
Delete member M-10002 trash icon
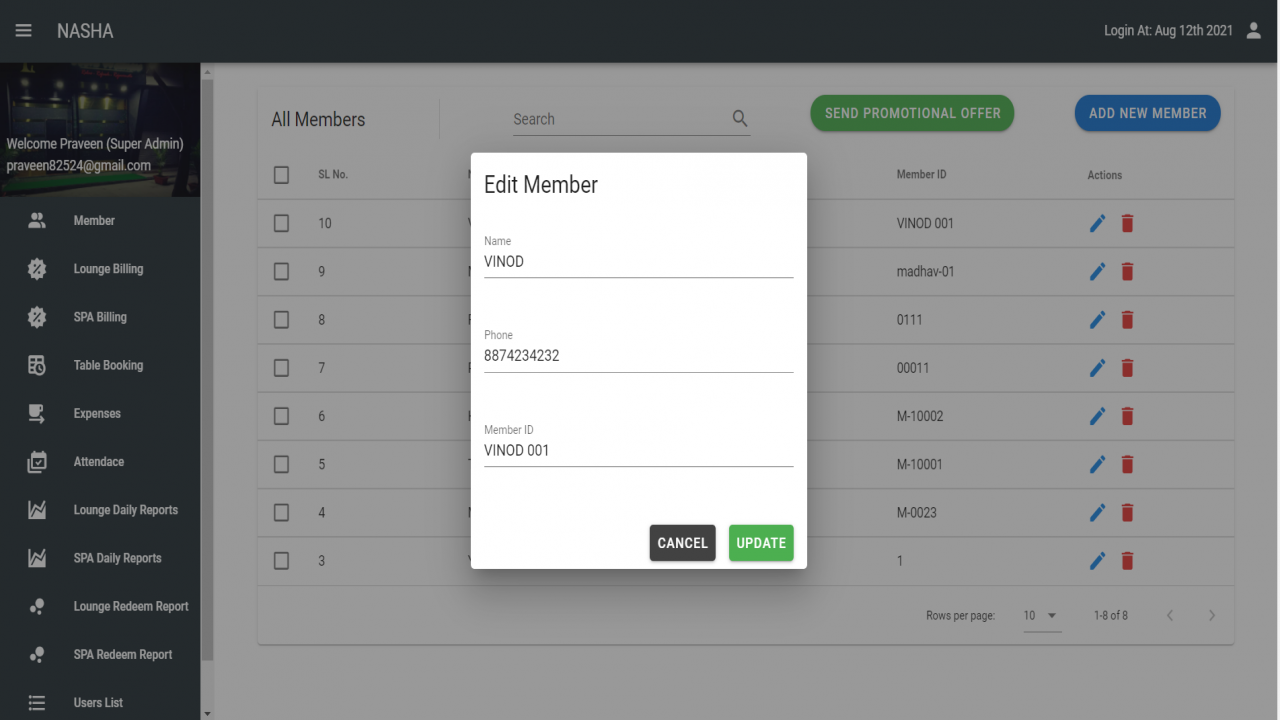pos(1127,415)
